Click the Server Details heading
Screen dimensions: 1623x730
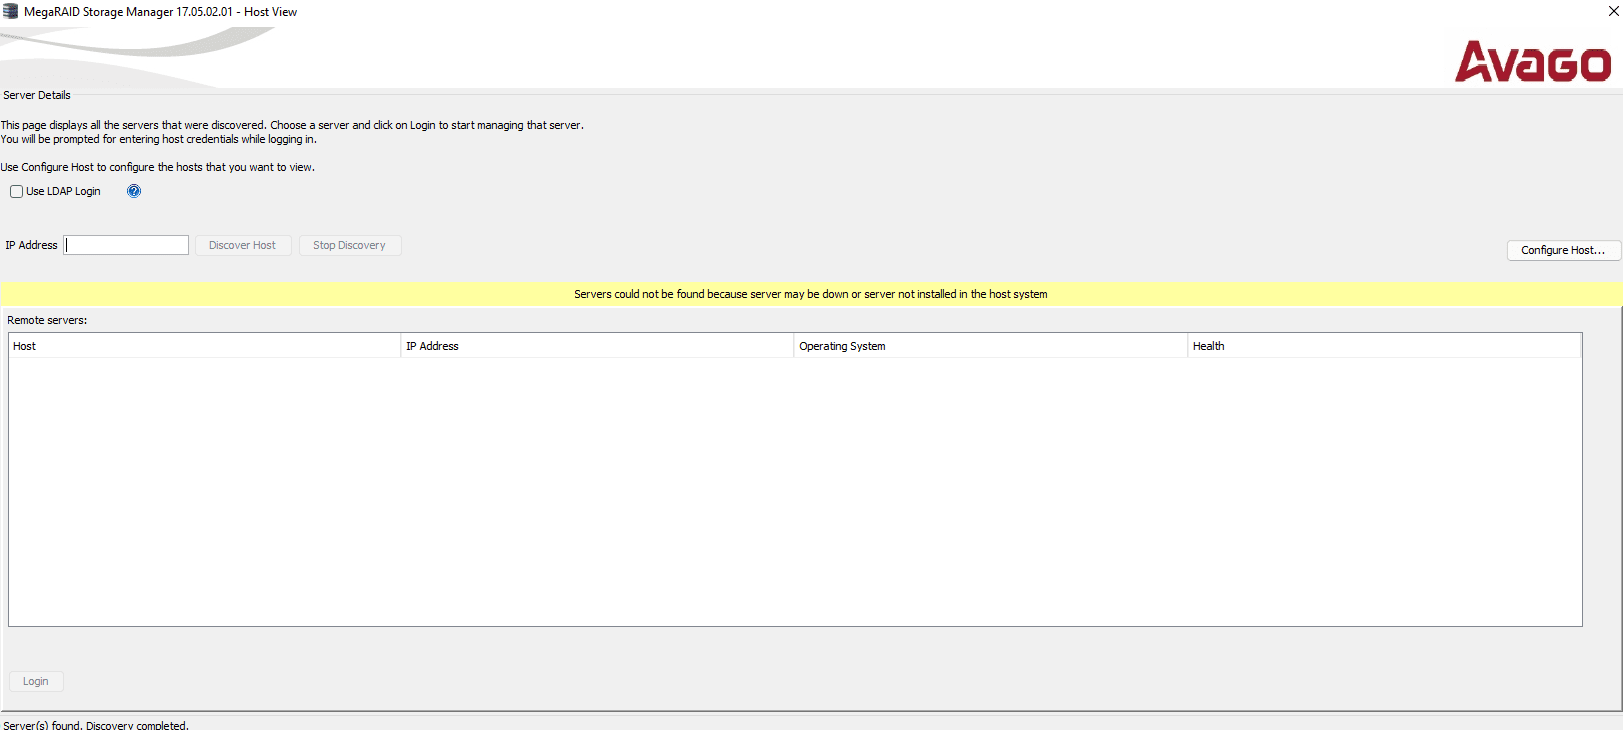37,95
